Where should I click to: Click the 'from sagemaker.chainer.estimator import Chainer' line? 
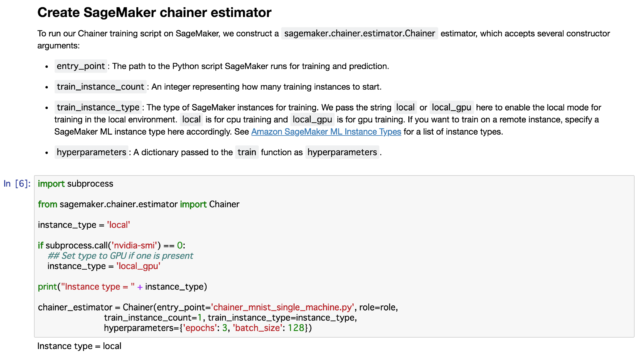[x=138, y=204]
